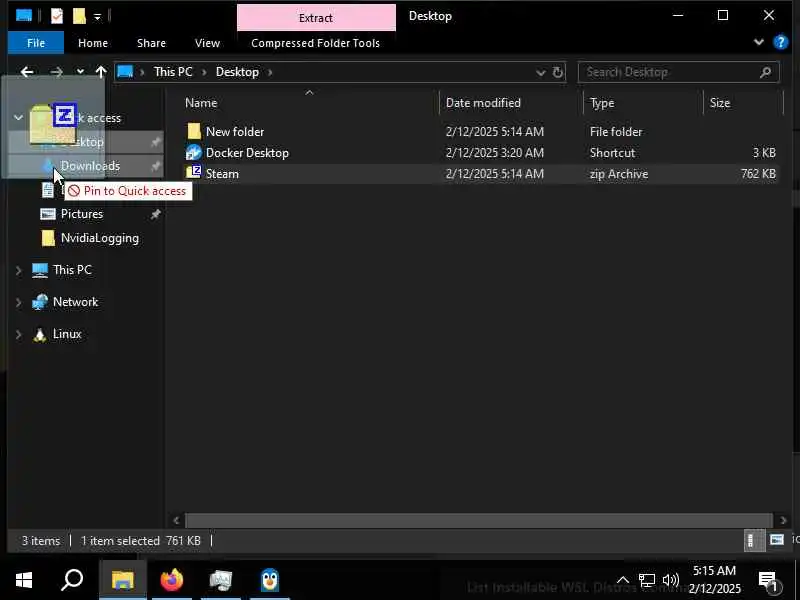This screenshot has height=600, width=800.
Task: Open taskbar Search magnifier
Action: (72, 580)
